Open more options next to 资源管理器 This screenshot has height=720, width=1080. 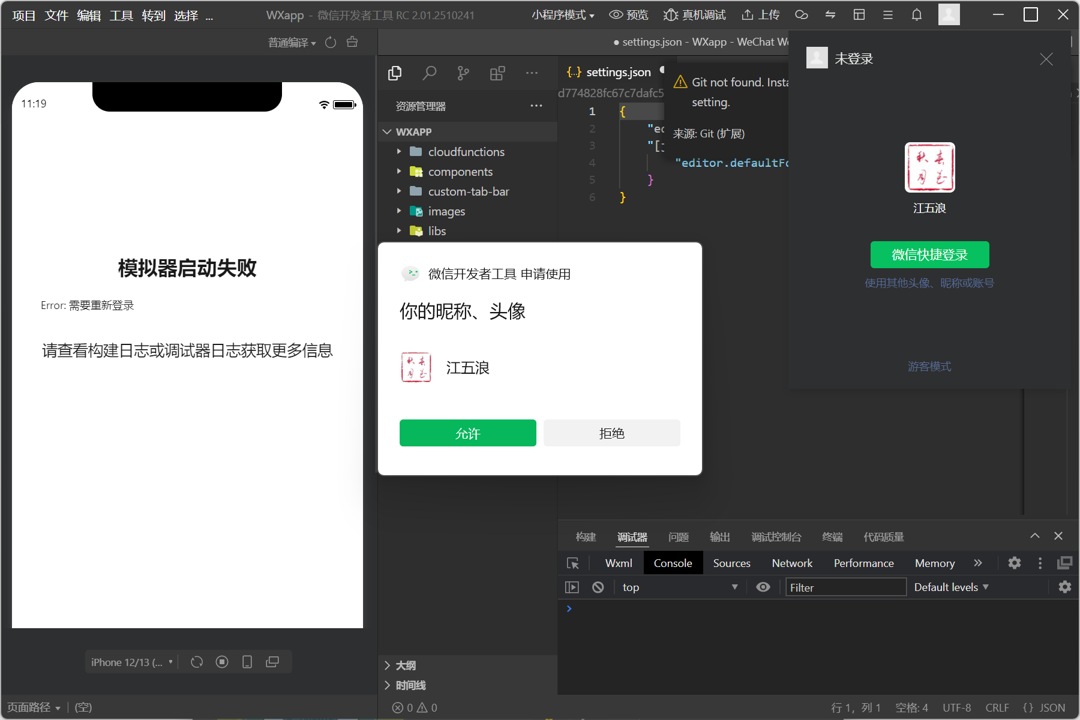pos(536,106)
